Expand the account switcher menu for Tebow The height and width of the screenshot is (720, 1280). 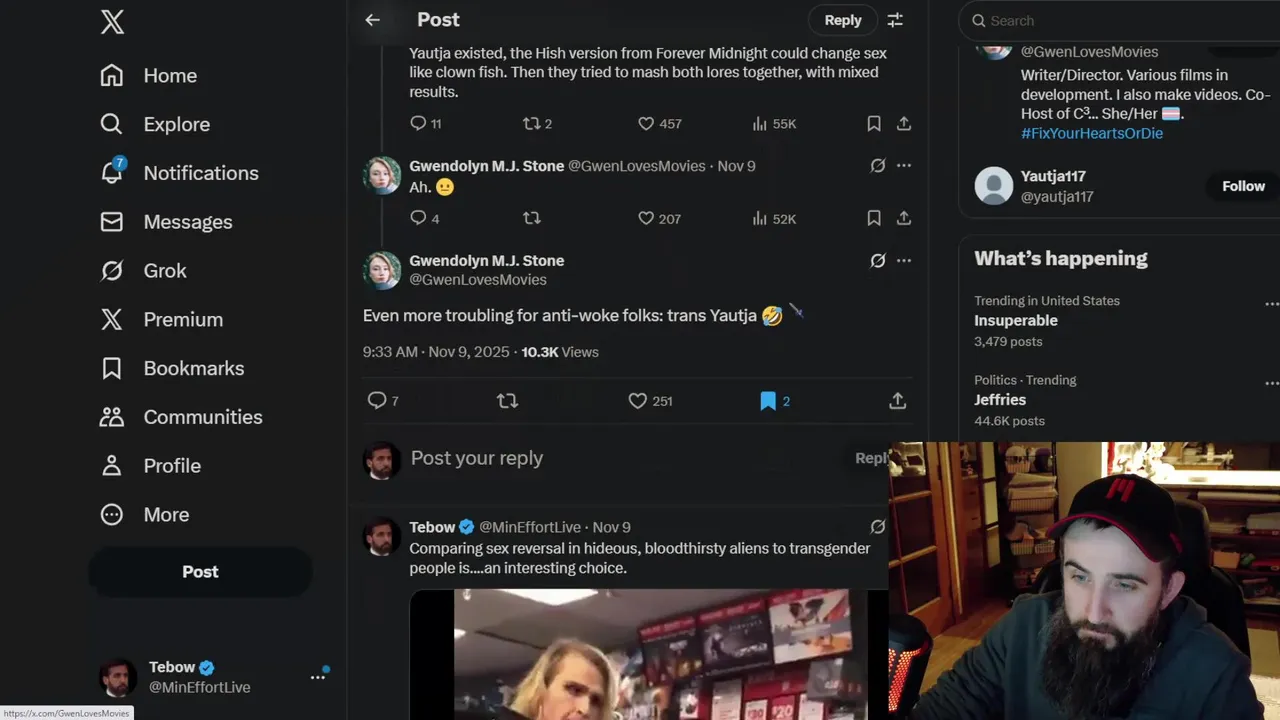coord(318,677)
